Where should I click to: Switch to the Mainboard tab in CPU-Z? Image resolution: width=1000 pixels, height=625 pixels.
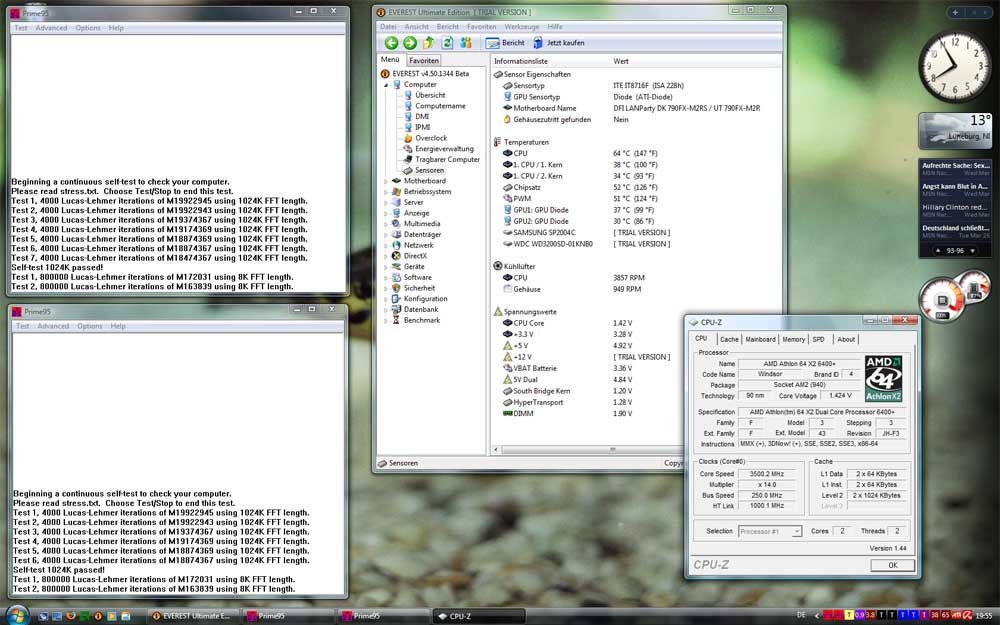[760, 340]
